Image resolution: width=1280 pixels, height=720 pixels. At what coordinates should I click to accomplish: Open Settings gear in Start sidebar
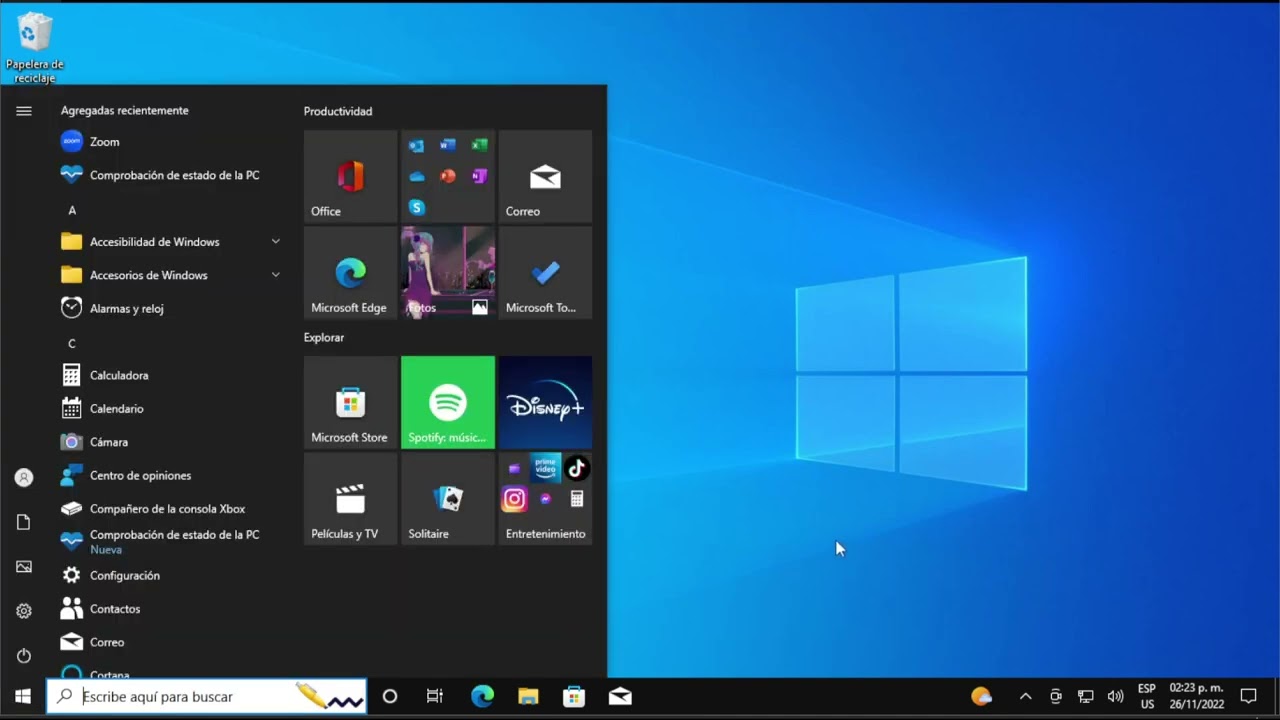click(x=24, y=611)
